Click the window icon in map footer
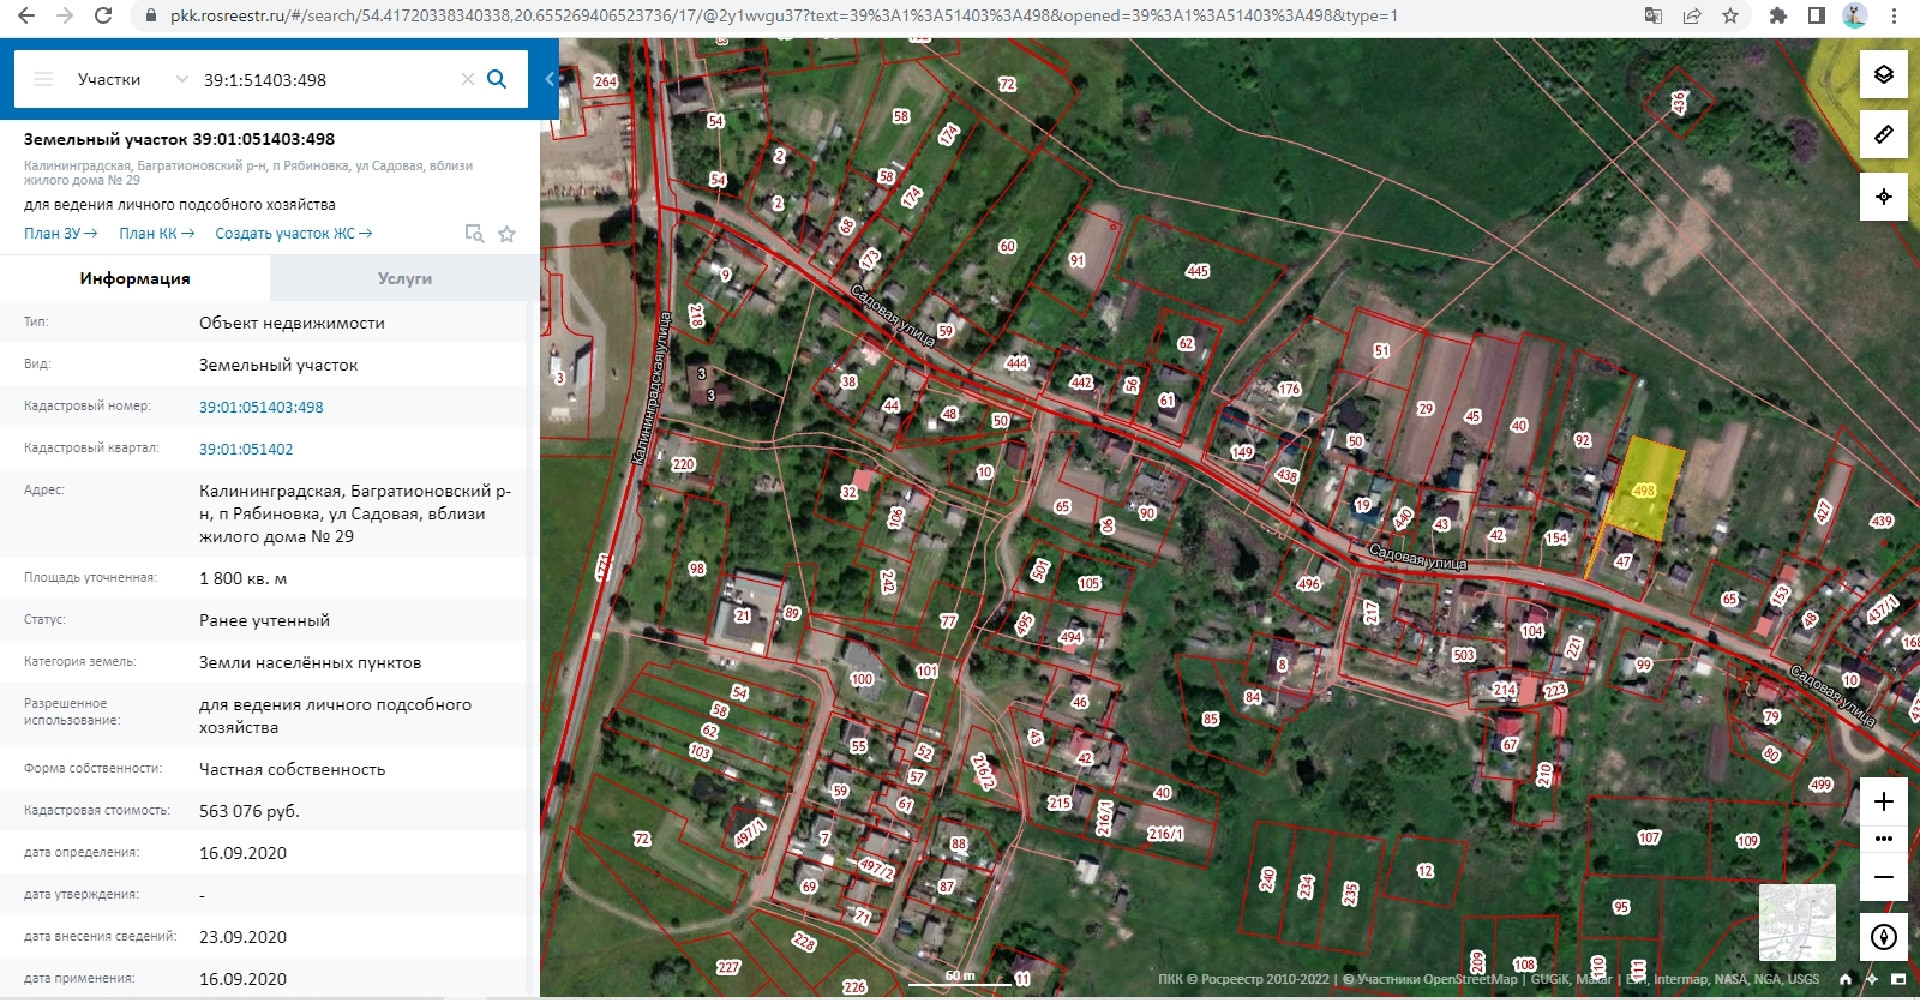The height and width of the screenshot is (1000, 1920). coord(1897,979)
